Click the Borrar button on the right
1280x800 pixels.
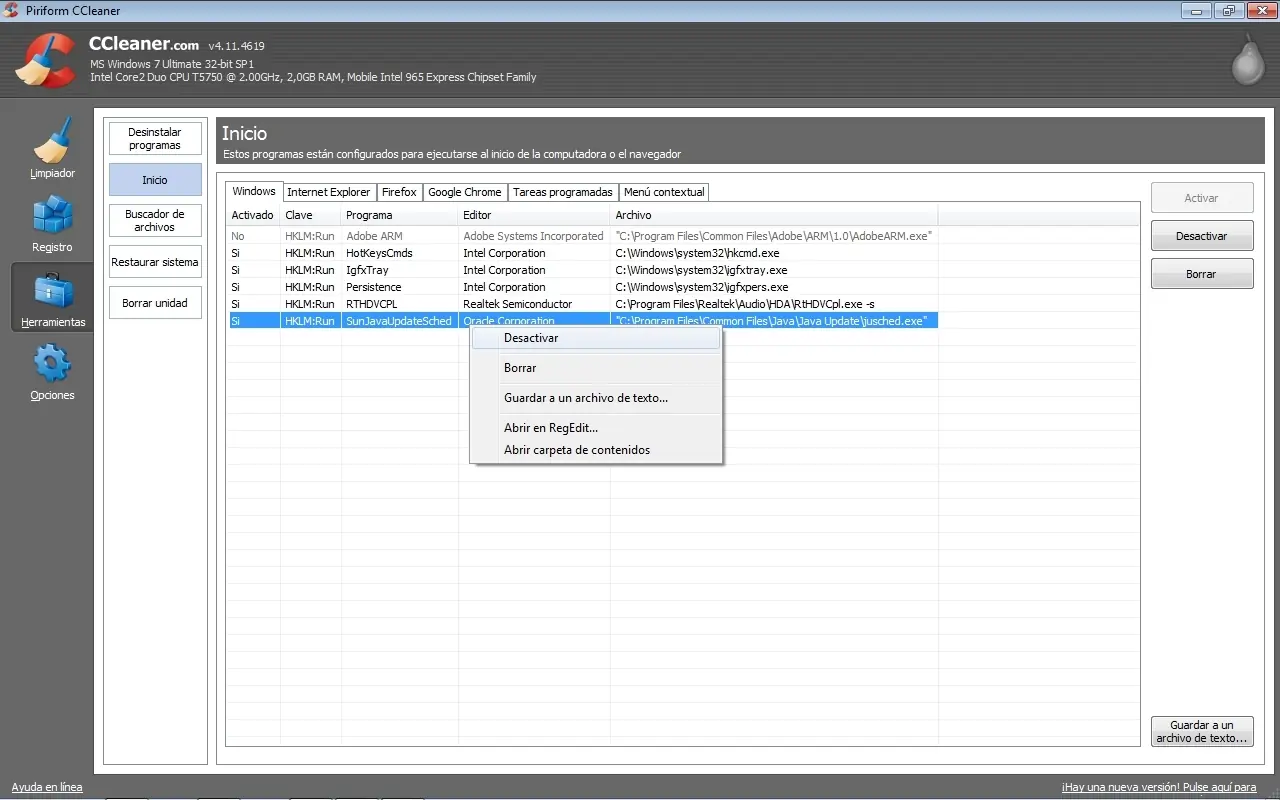pos(1202,274)
